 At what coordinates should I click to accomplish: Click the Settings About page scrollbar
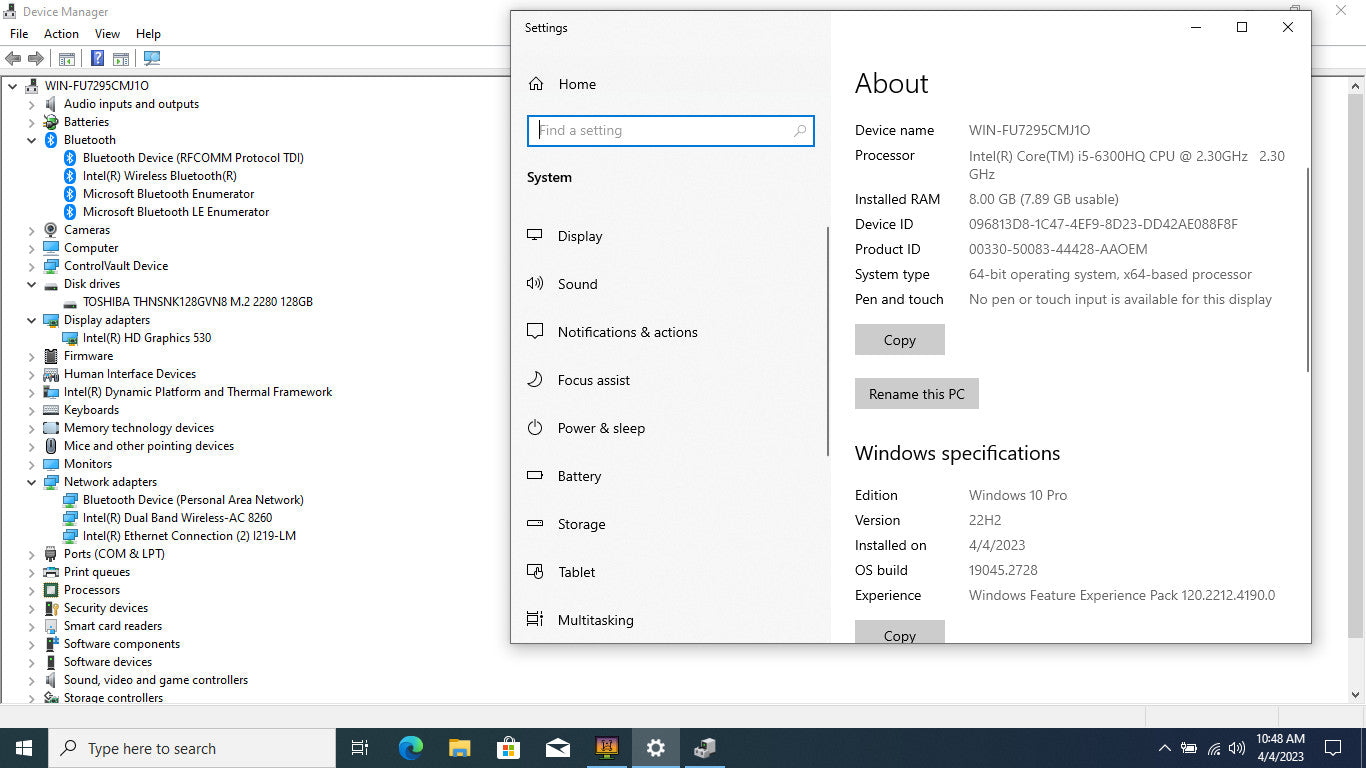[1307, 270]
